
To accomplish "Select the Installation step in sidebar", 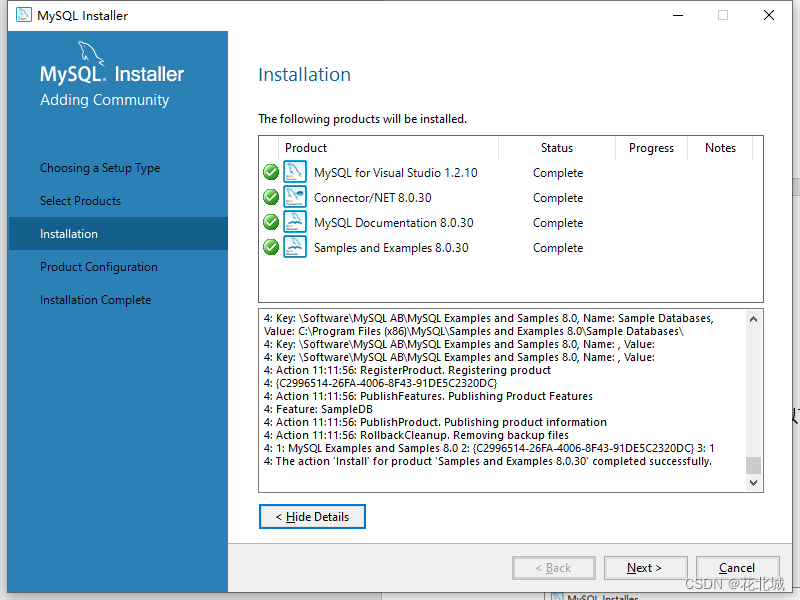I will coord(118,234).
